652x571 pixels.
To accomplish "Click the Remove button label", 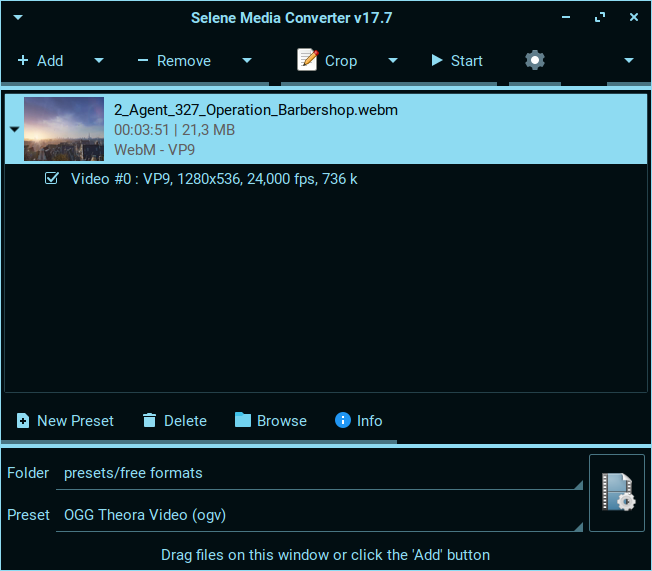I will click(x=184, y=61).
